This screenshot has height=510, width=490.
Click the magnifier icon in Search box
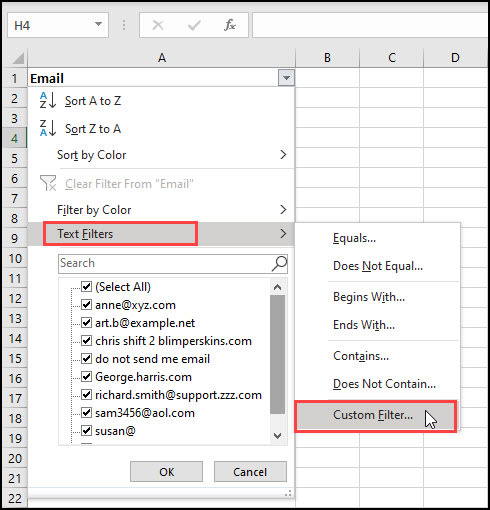pyautogui.click(x=279, y=264)
